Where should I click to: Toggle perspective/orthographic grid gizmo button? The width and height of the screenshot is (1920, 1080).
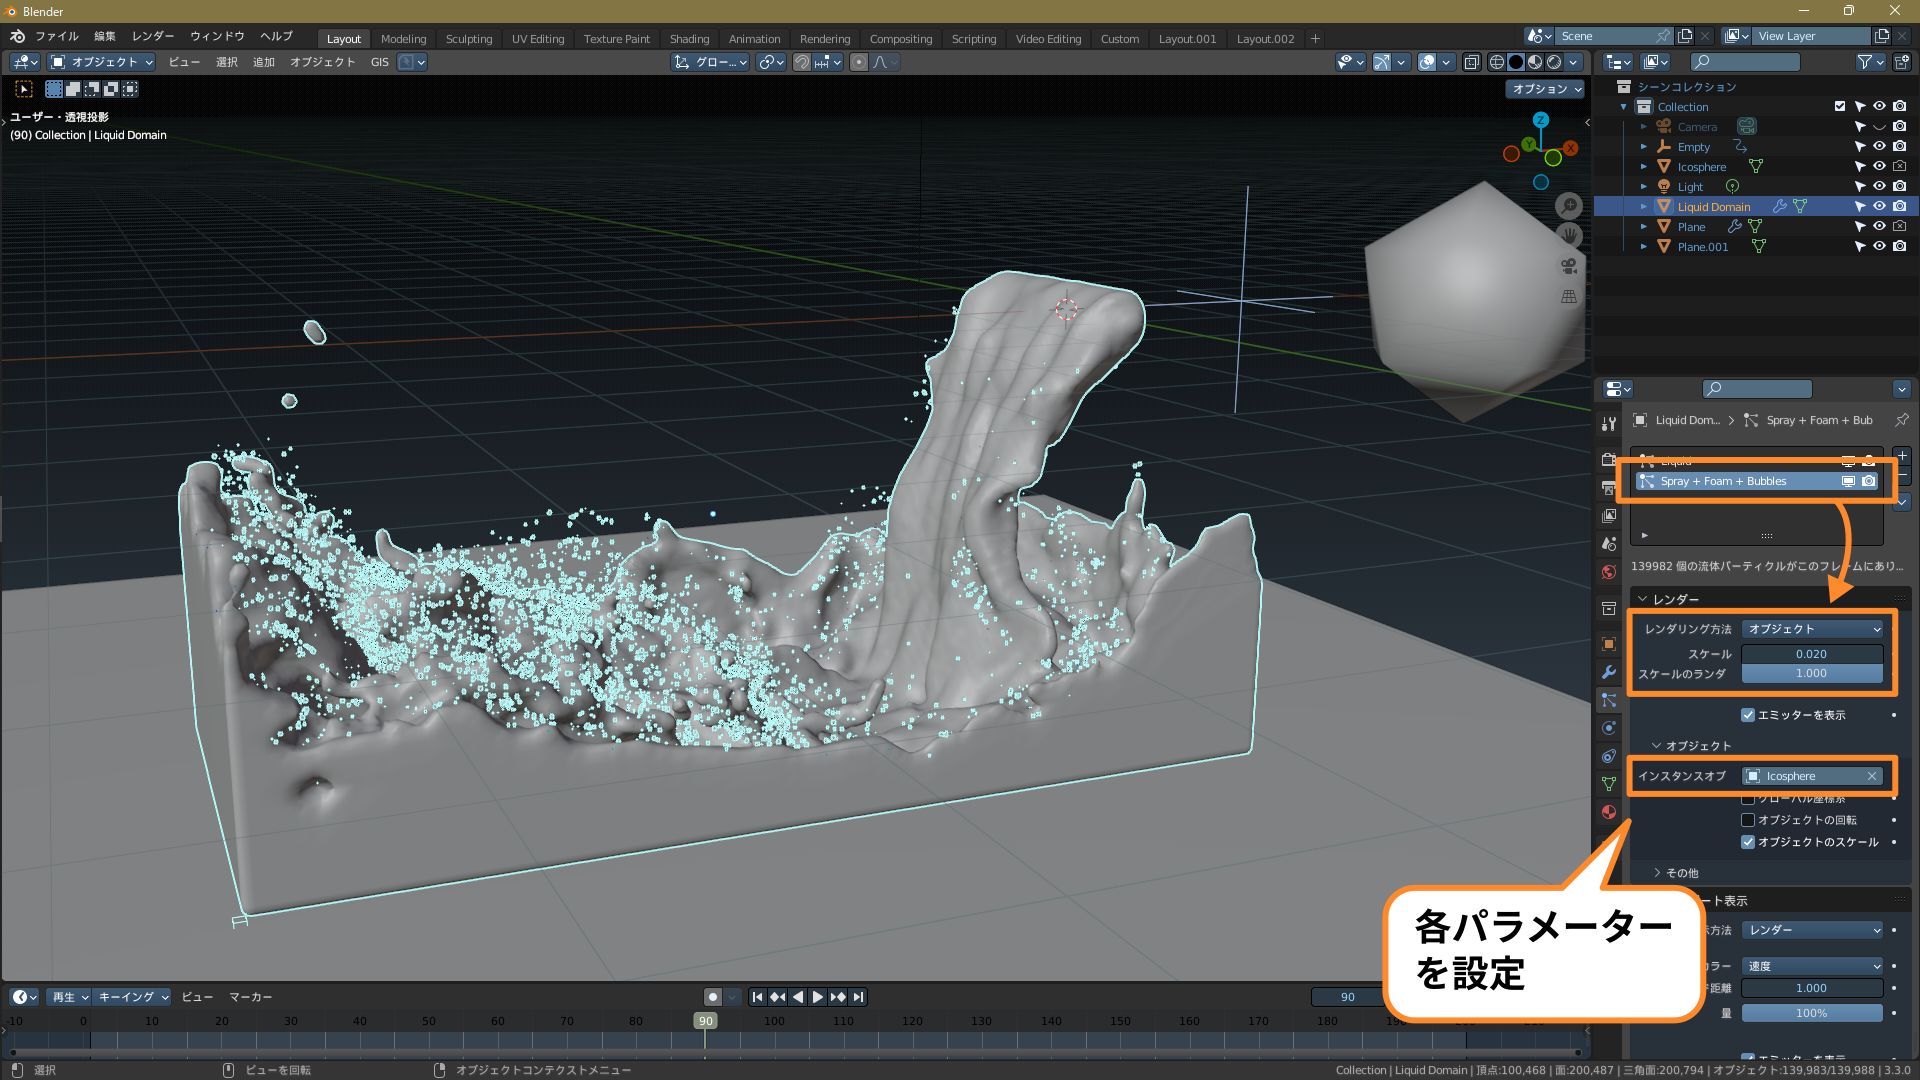click(1568, 297)
